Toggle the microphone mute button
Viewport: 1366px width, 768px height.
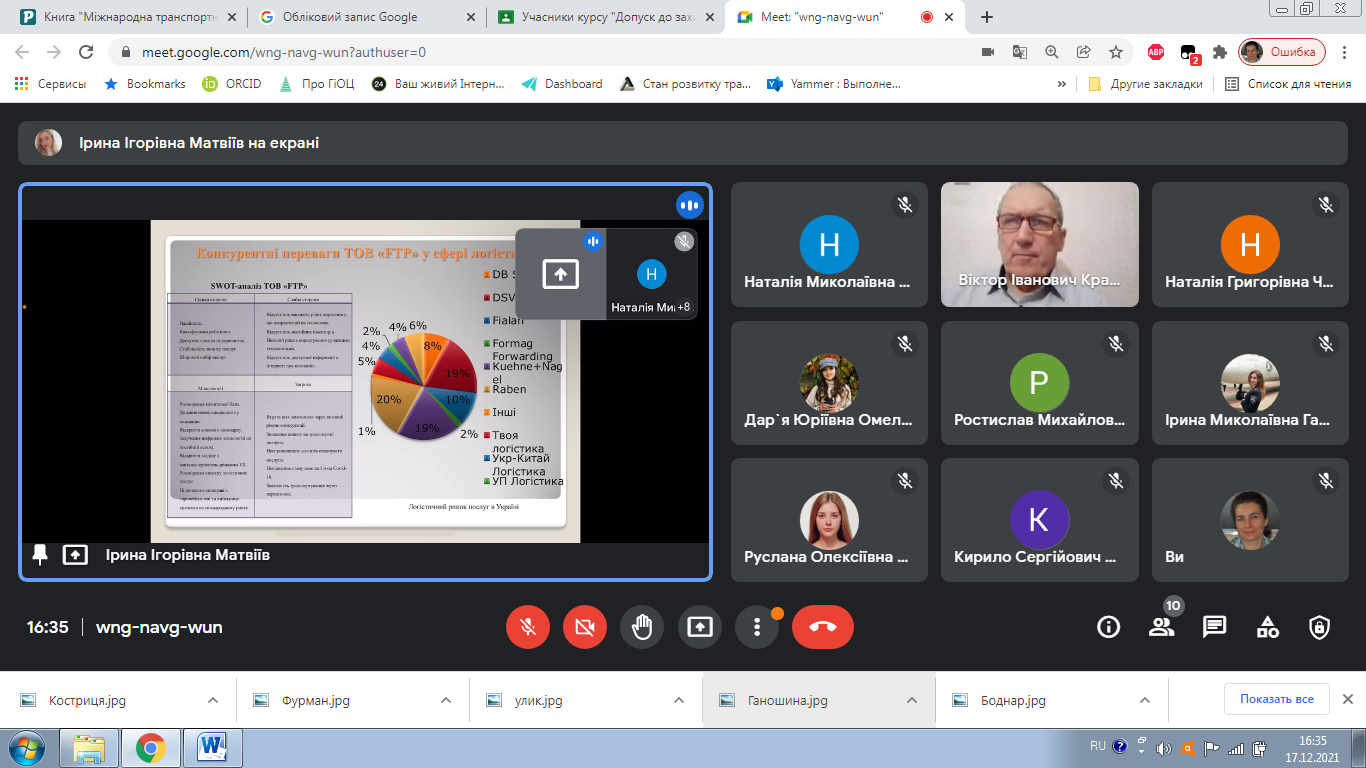(528, 627)
